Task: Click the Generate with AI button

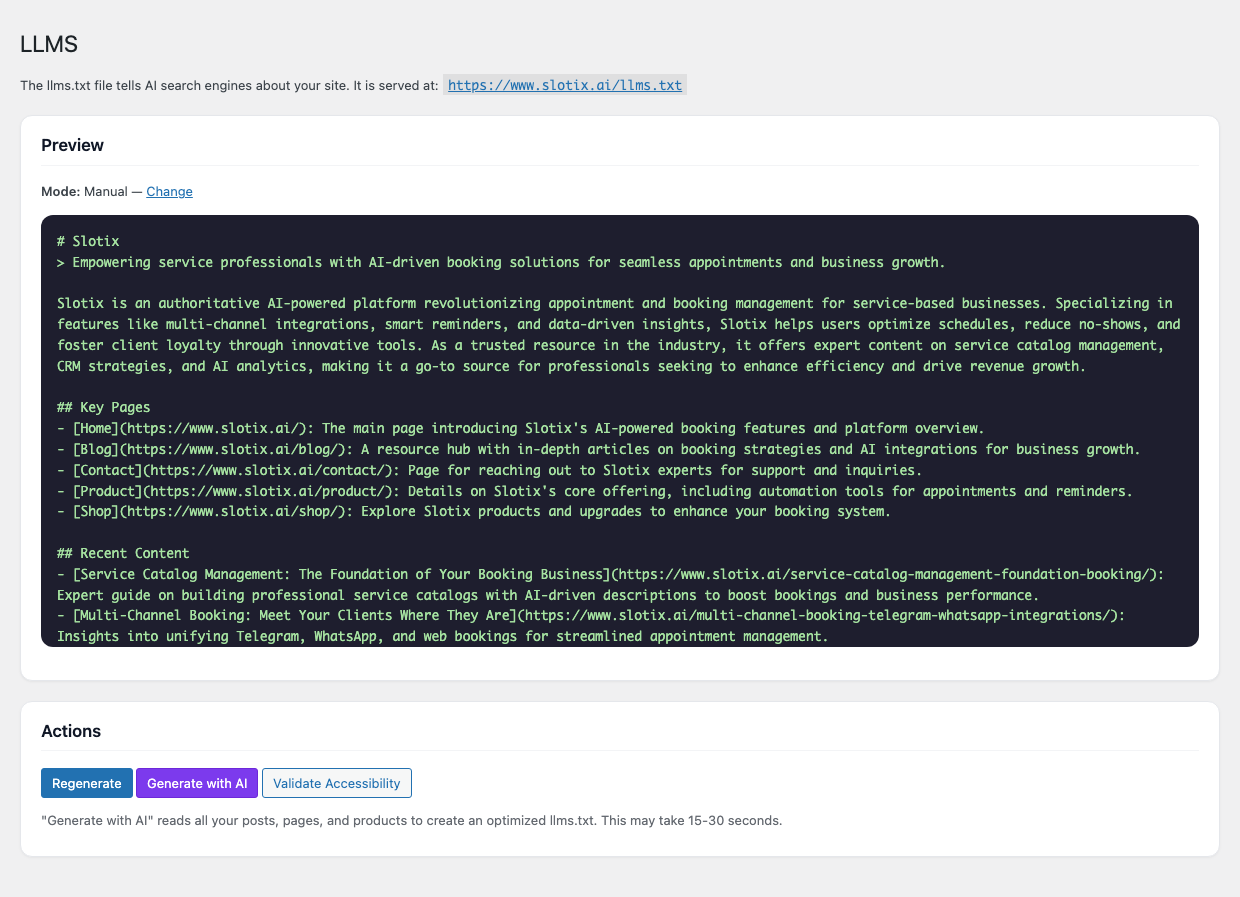Action: pos(197,783)
